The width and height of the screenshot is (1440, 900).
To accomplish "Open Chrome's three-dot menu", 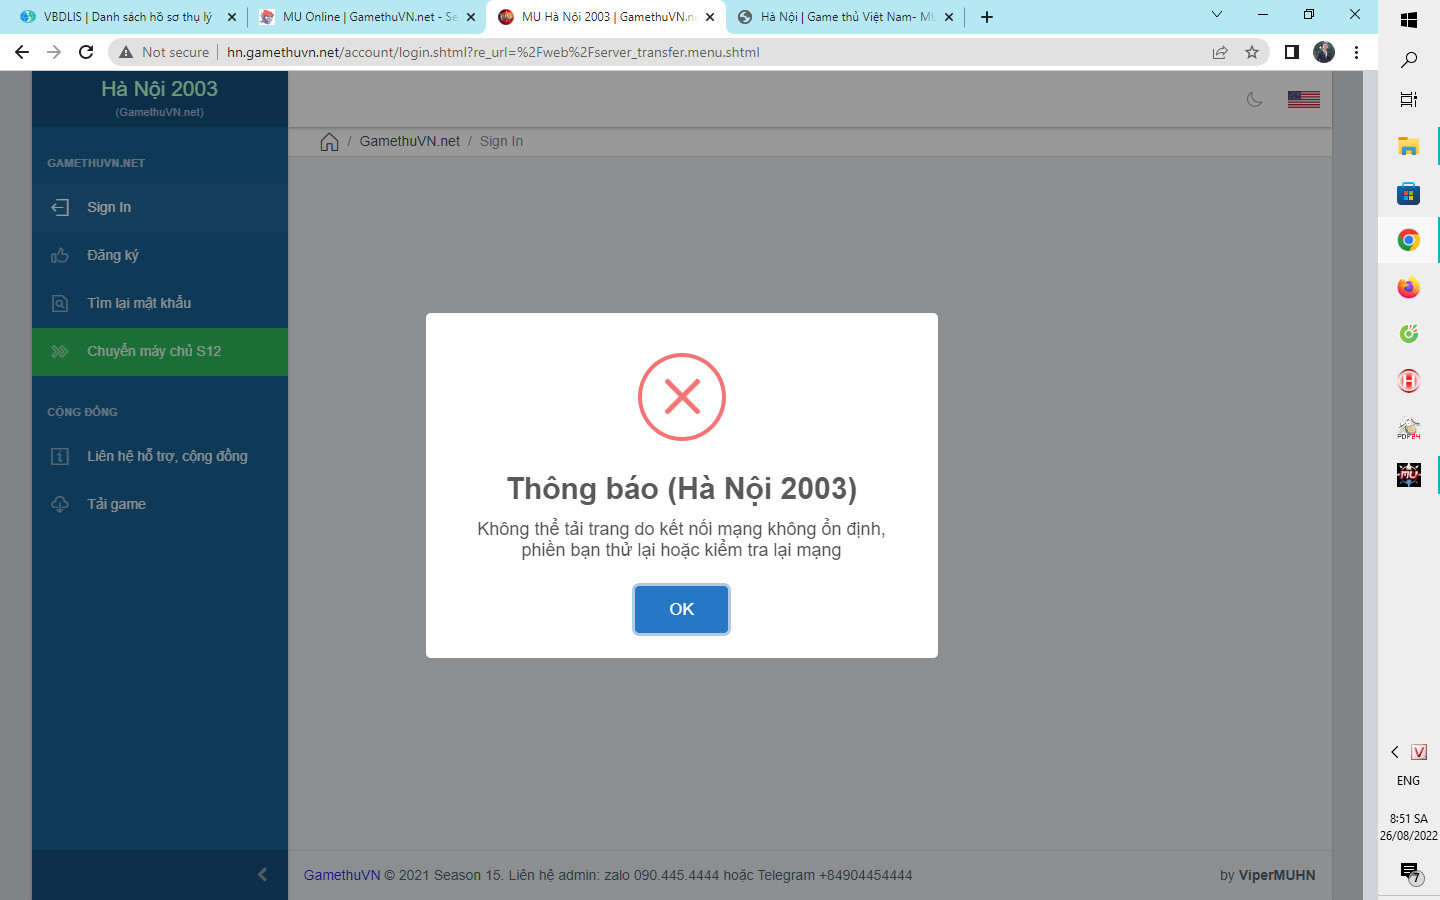I will coord(1356,52).
